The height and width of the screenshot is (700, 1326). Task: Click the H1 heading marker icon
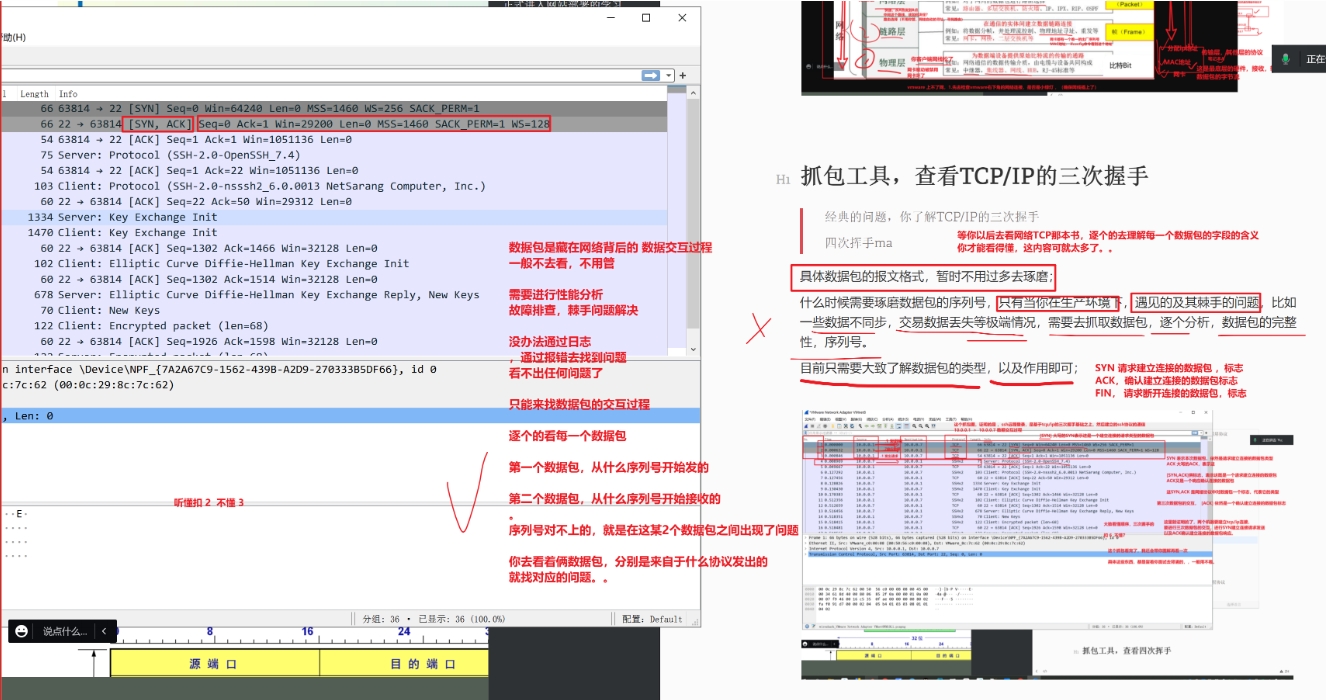coord(783,179)
